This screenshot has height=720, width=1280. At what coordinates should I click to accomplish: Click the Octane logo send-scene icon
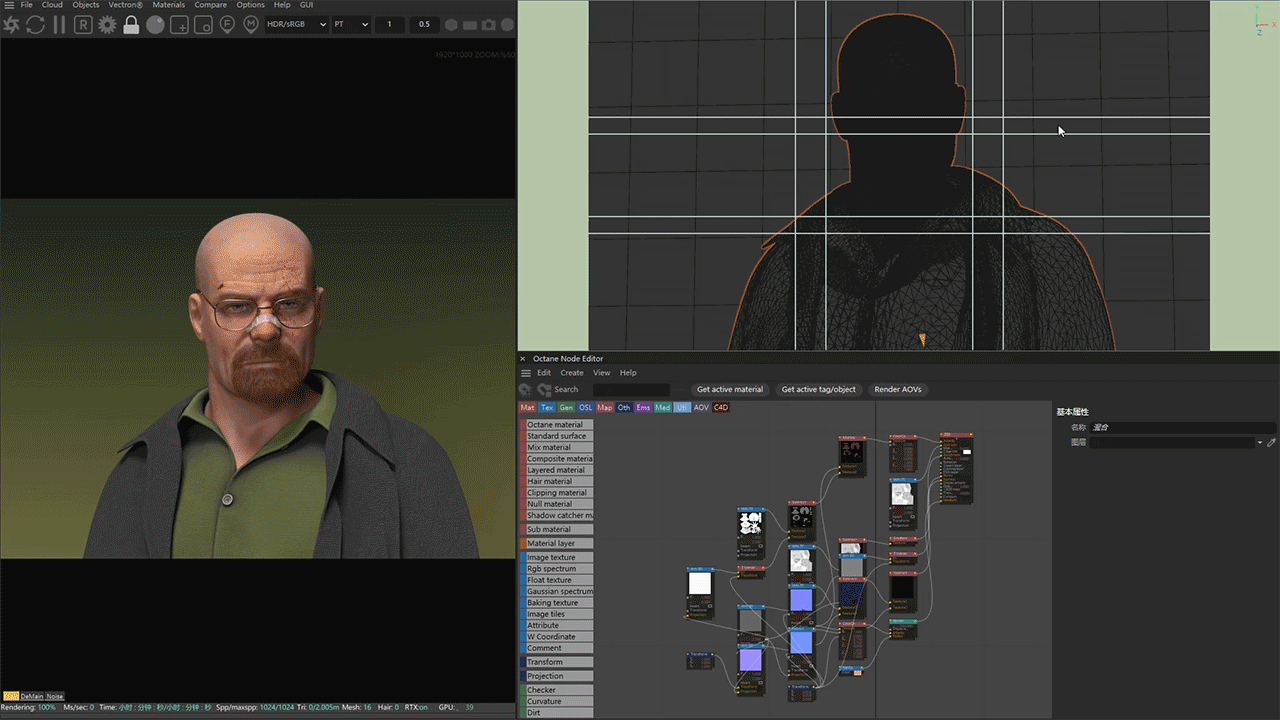11,24
